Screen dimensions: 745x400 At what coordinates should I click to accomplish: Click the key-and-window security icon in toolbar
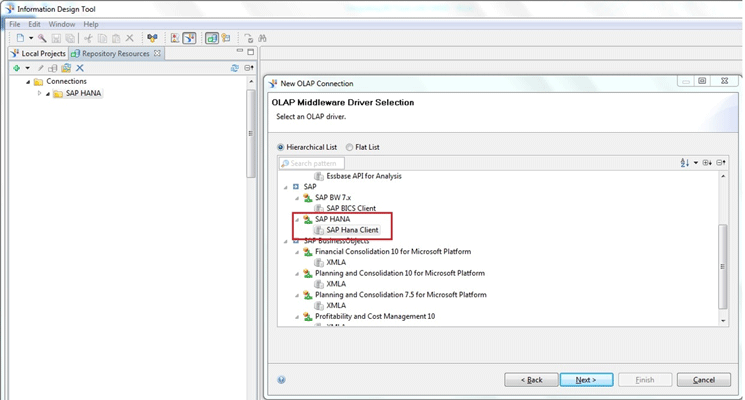(x=226, y=38)
